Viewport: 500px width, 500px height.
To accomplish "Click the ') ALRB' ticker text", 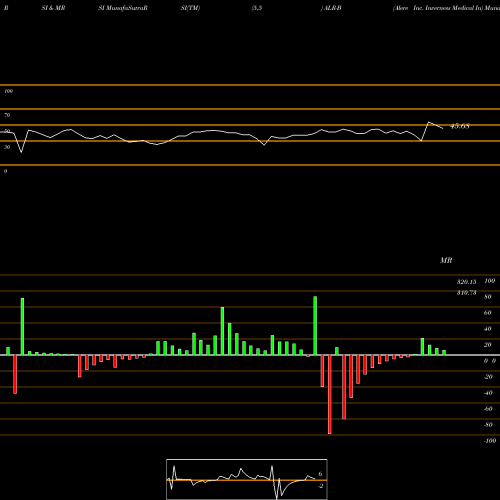I will [331, 8].
